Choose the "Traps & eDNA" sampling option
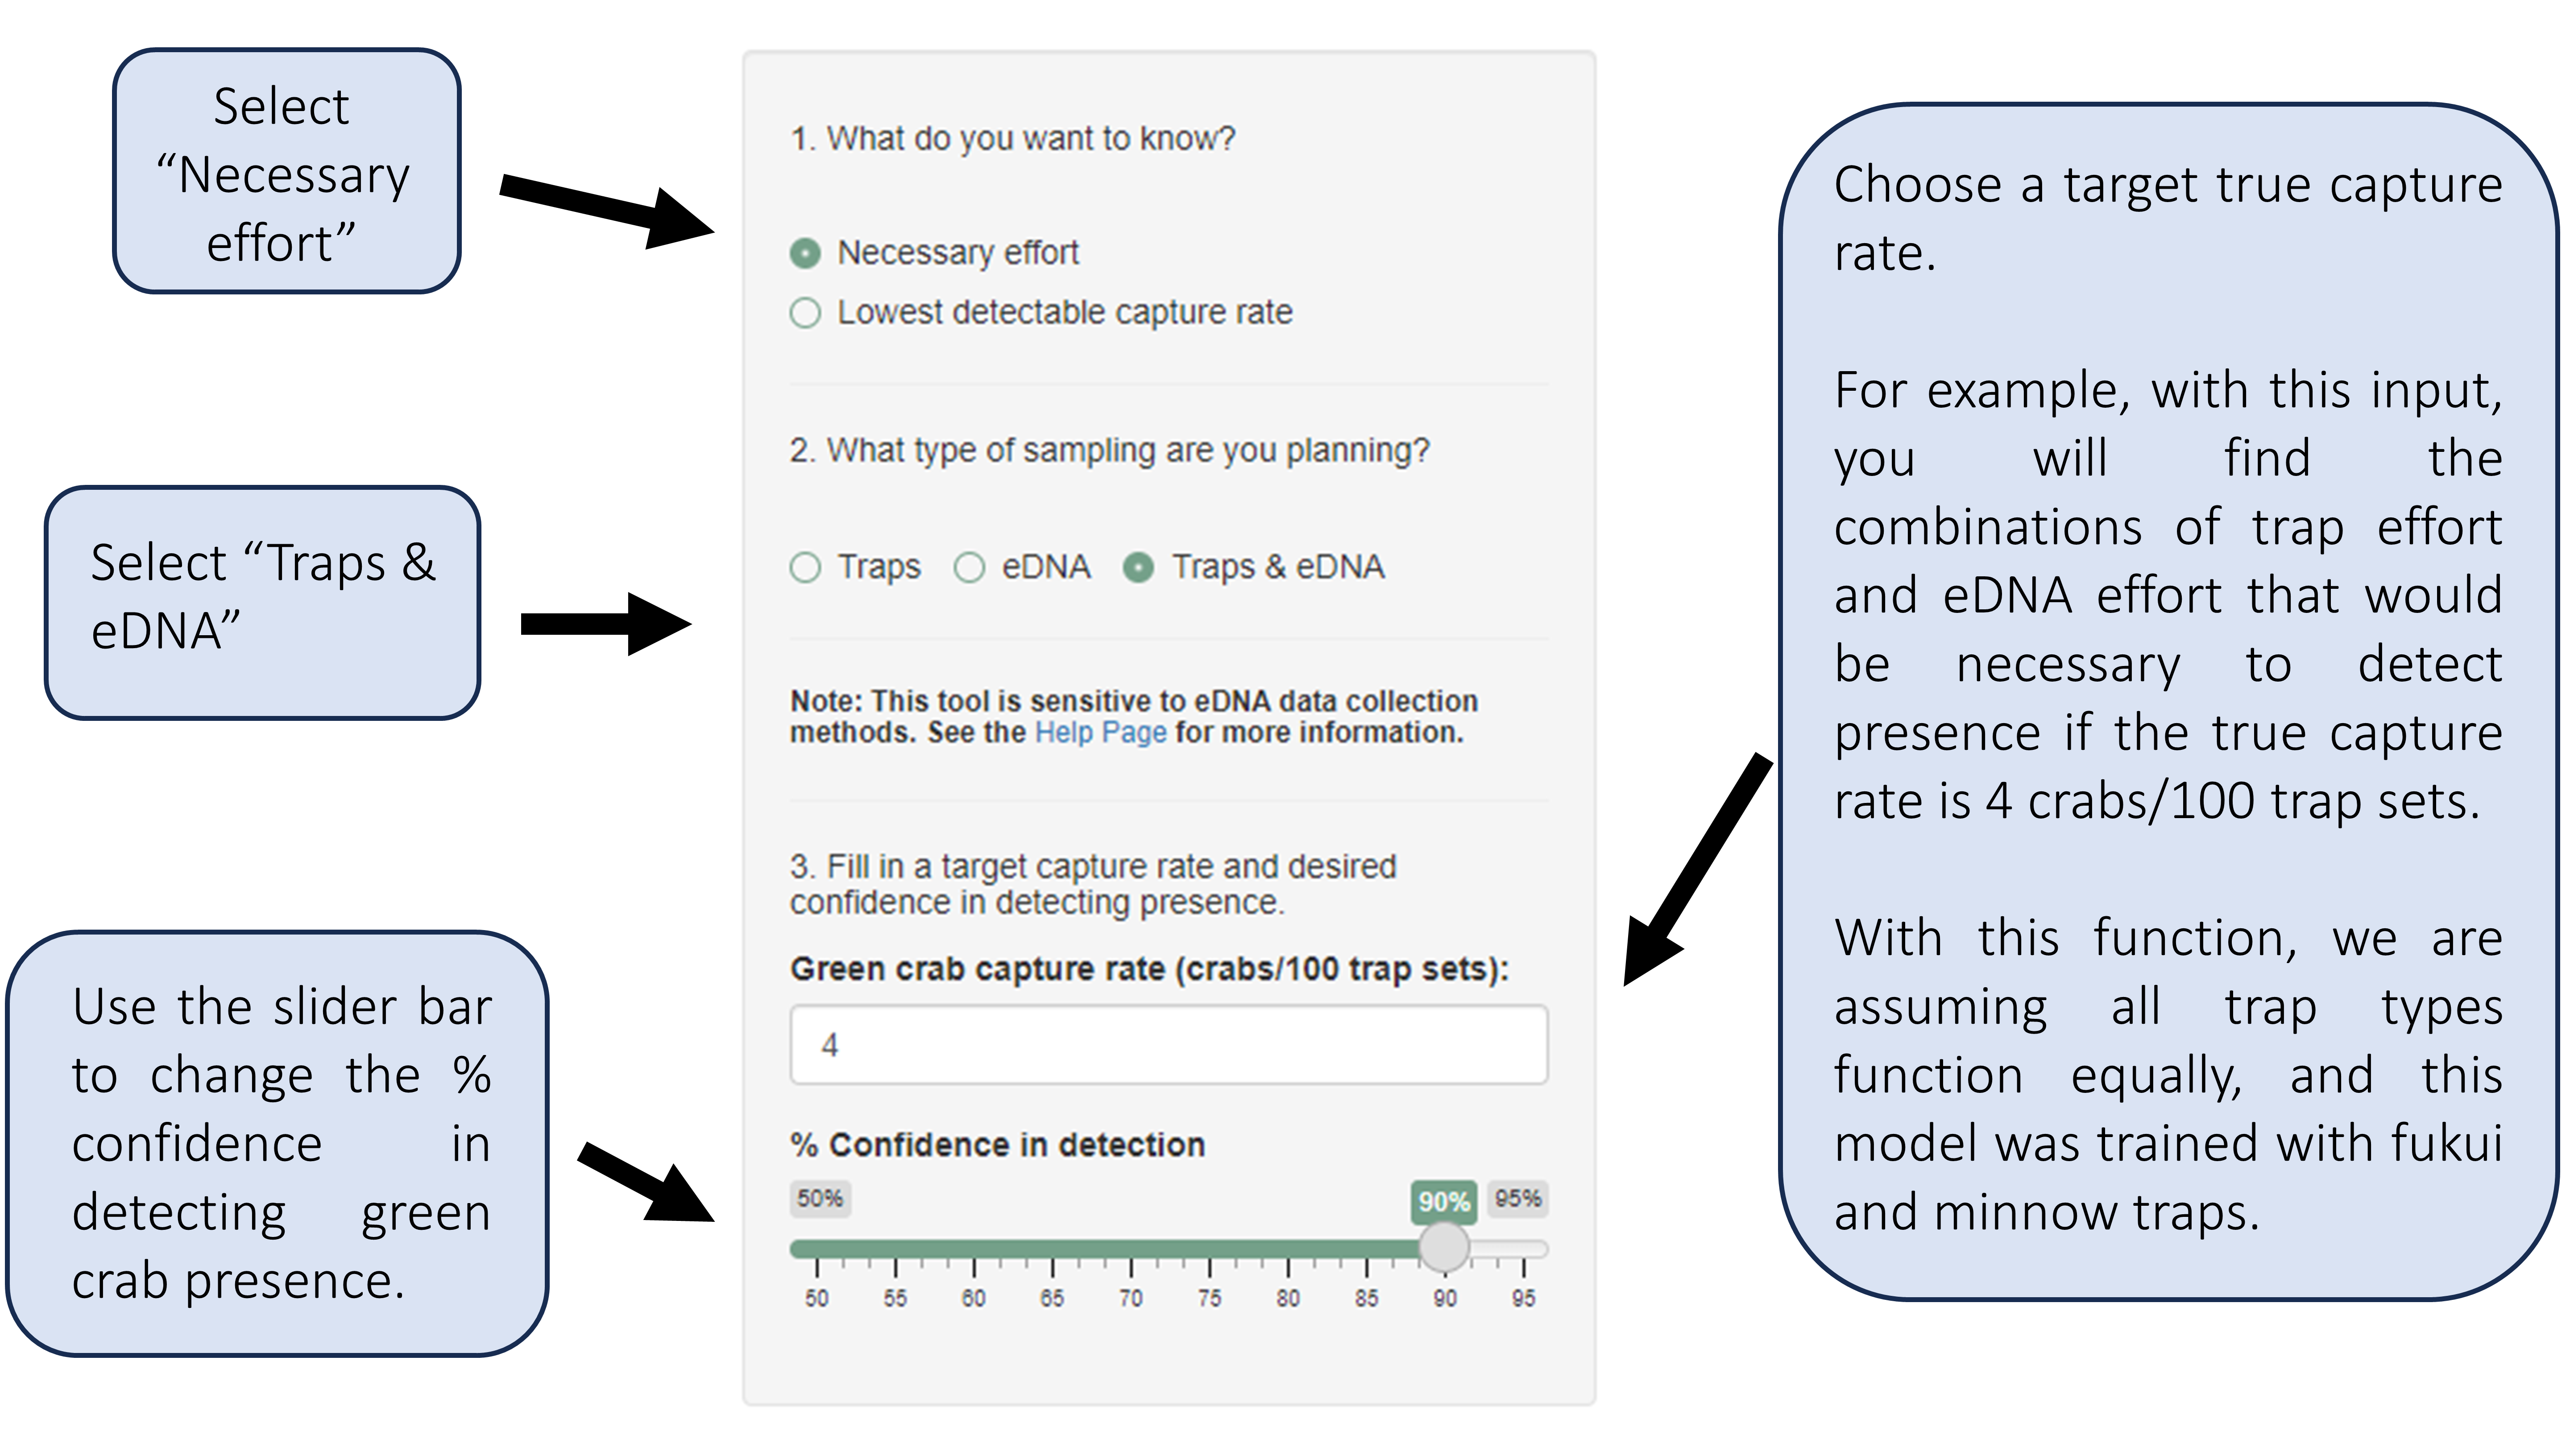Image resolution: width=2570 pixels, height=1456 pixels. pos(1138,567)
